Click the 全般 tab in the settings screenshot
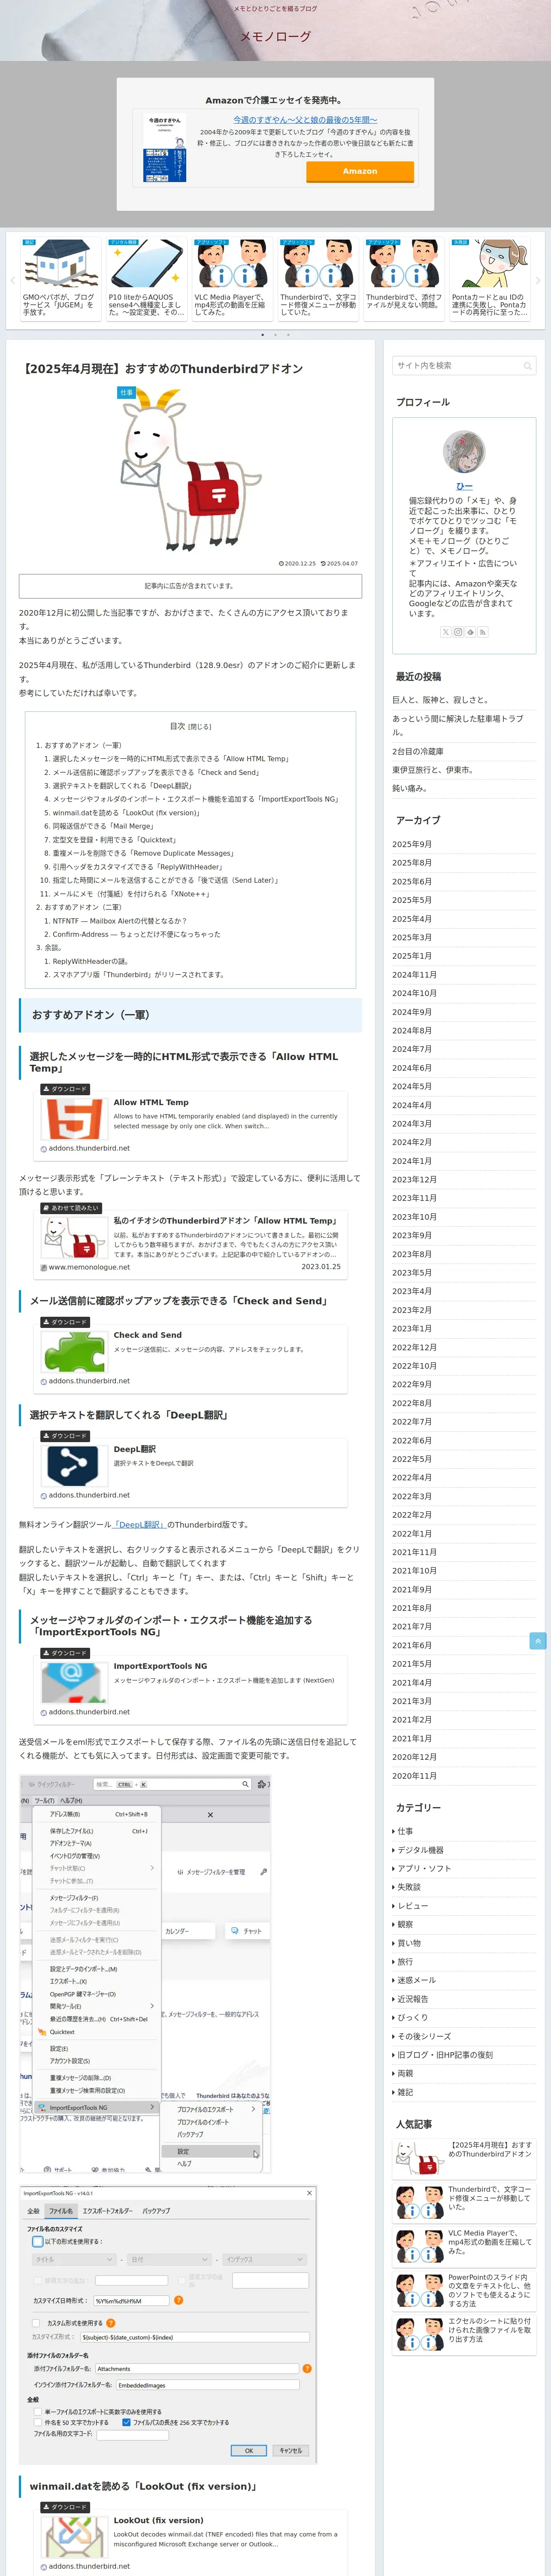 [x=33, y=2211]
